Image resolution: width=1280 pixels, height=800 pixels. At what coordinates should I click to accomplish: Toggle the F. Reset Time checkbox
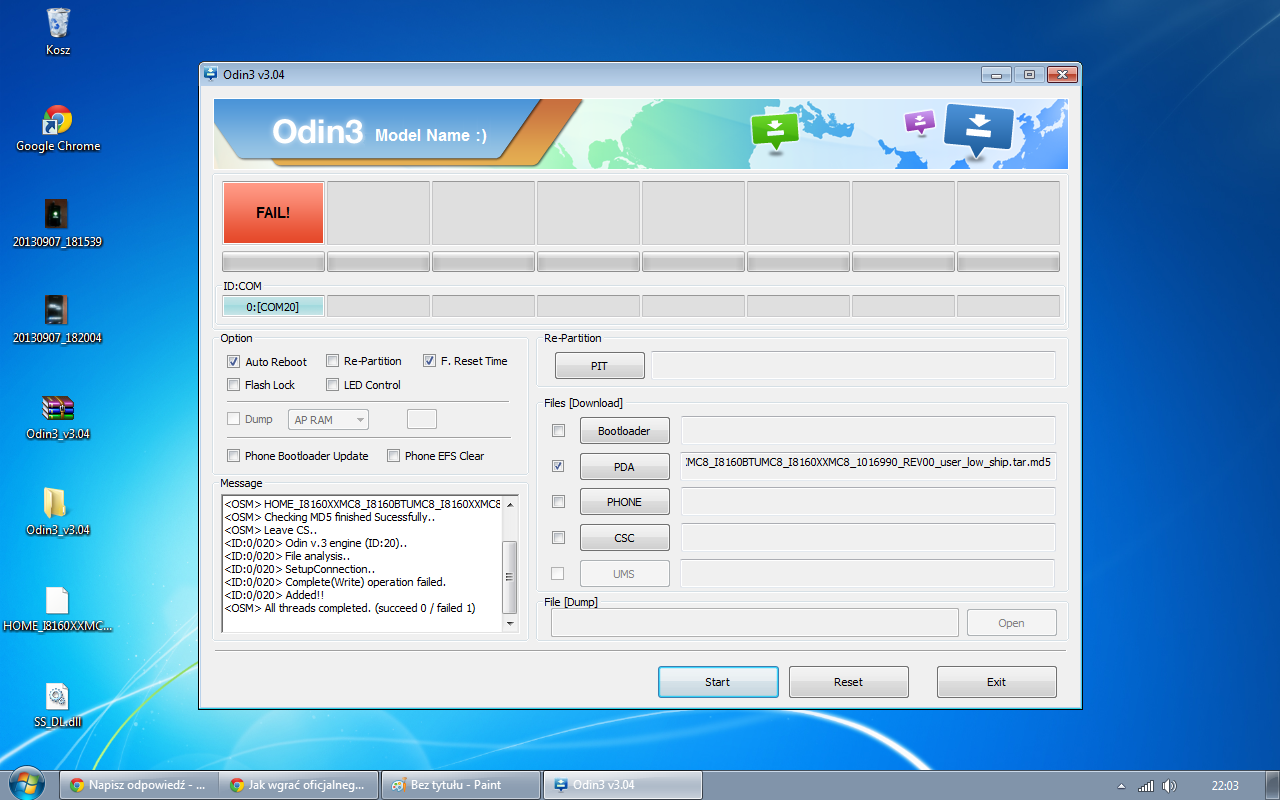point(429,361)
